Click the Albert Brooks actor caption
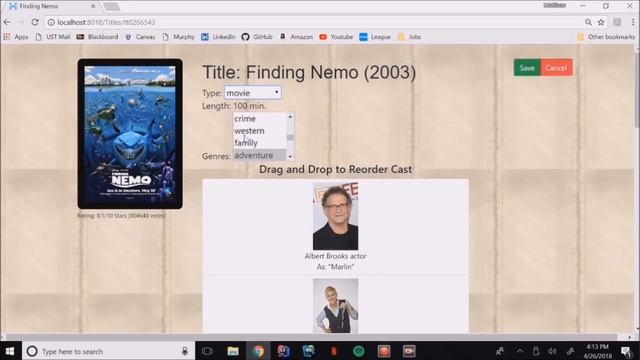Screen dimensions: 640x360 coord(336,256)
